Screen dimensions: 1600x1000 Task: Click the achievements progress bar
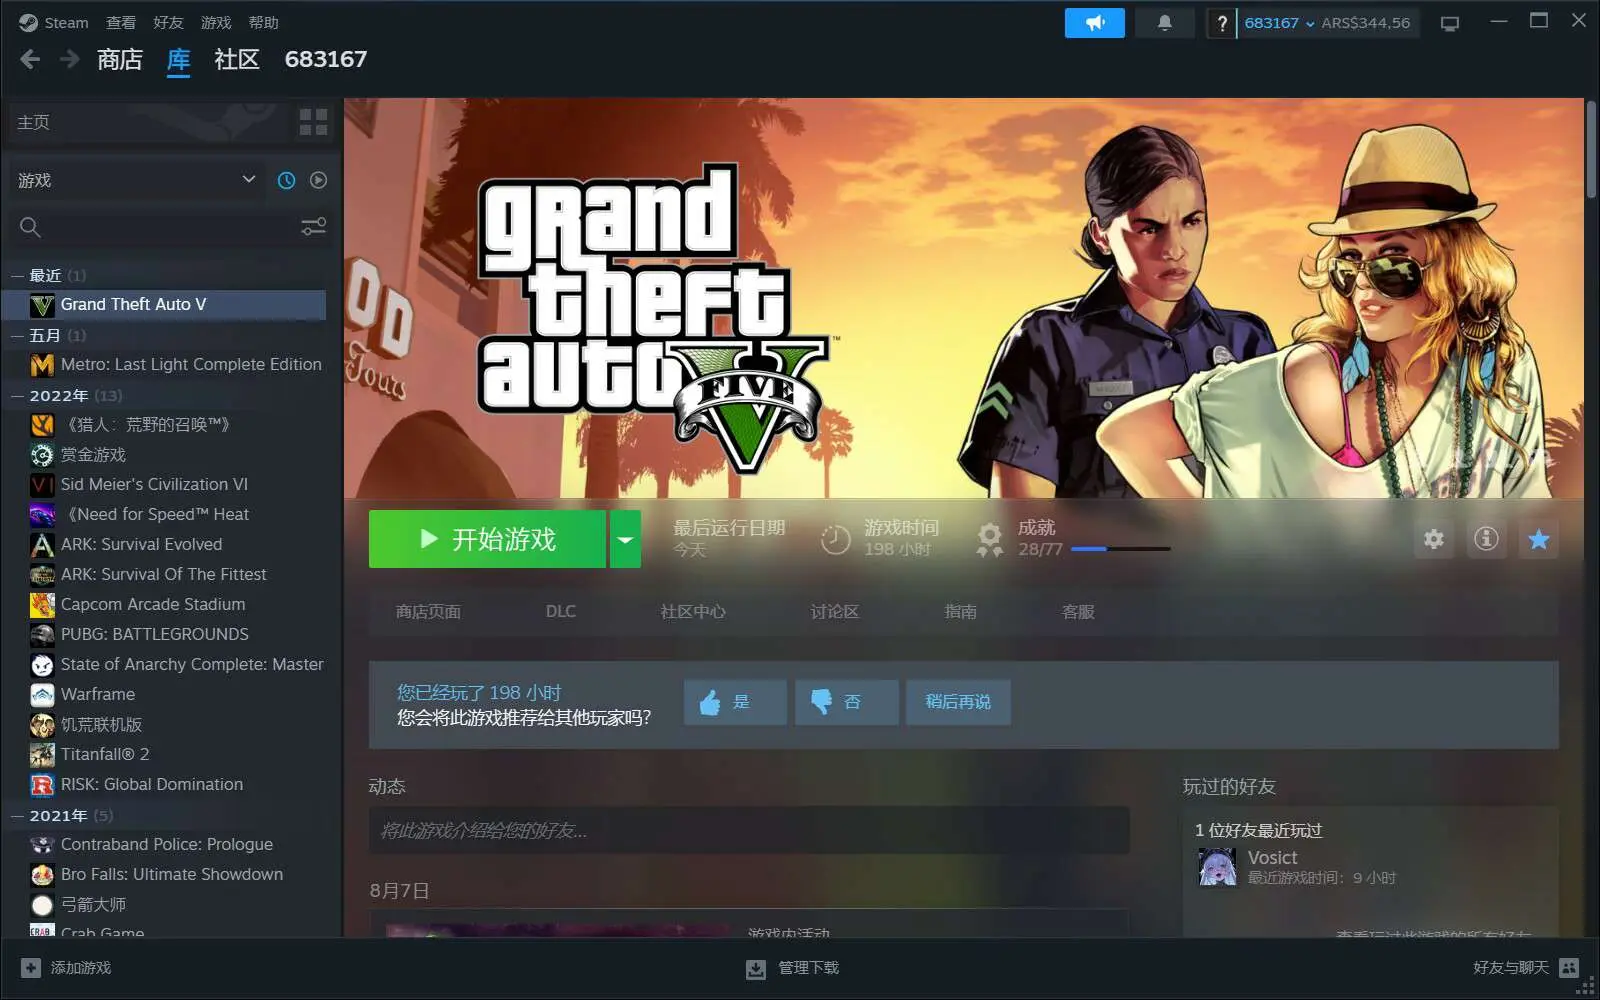pyautogui.click(x=1120, y=549)
